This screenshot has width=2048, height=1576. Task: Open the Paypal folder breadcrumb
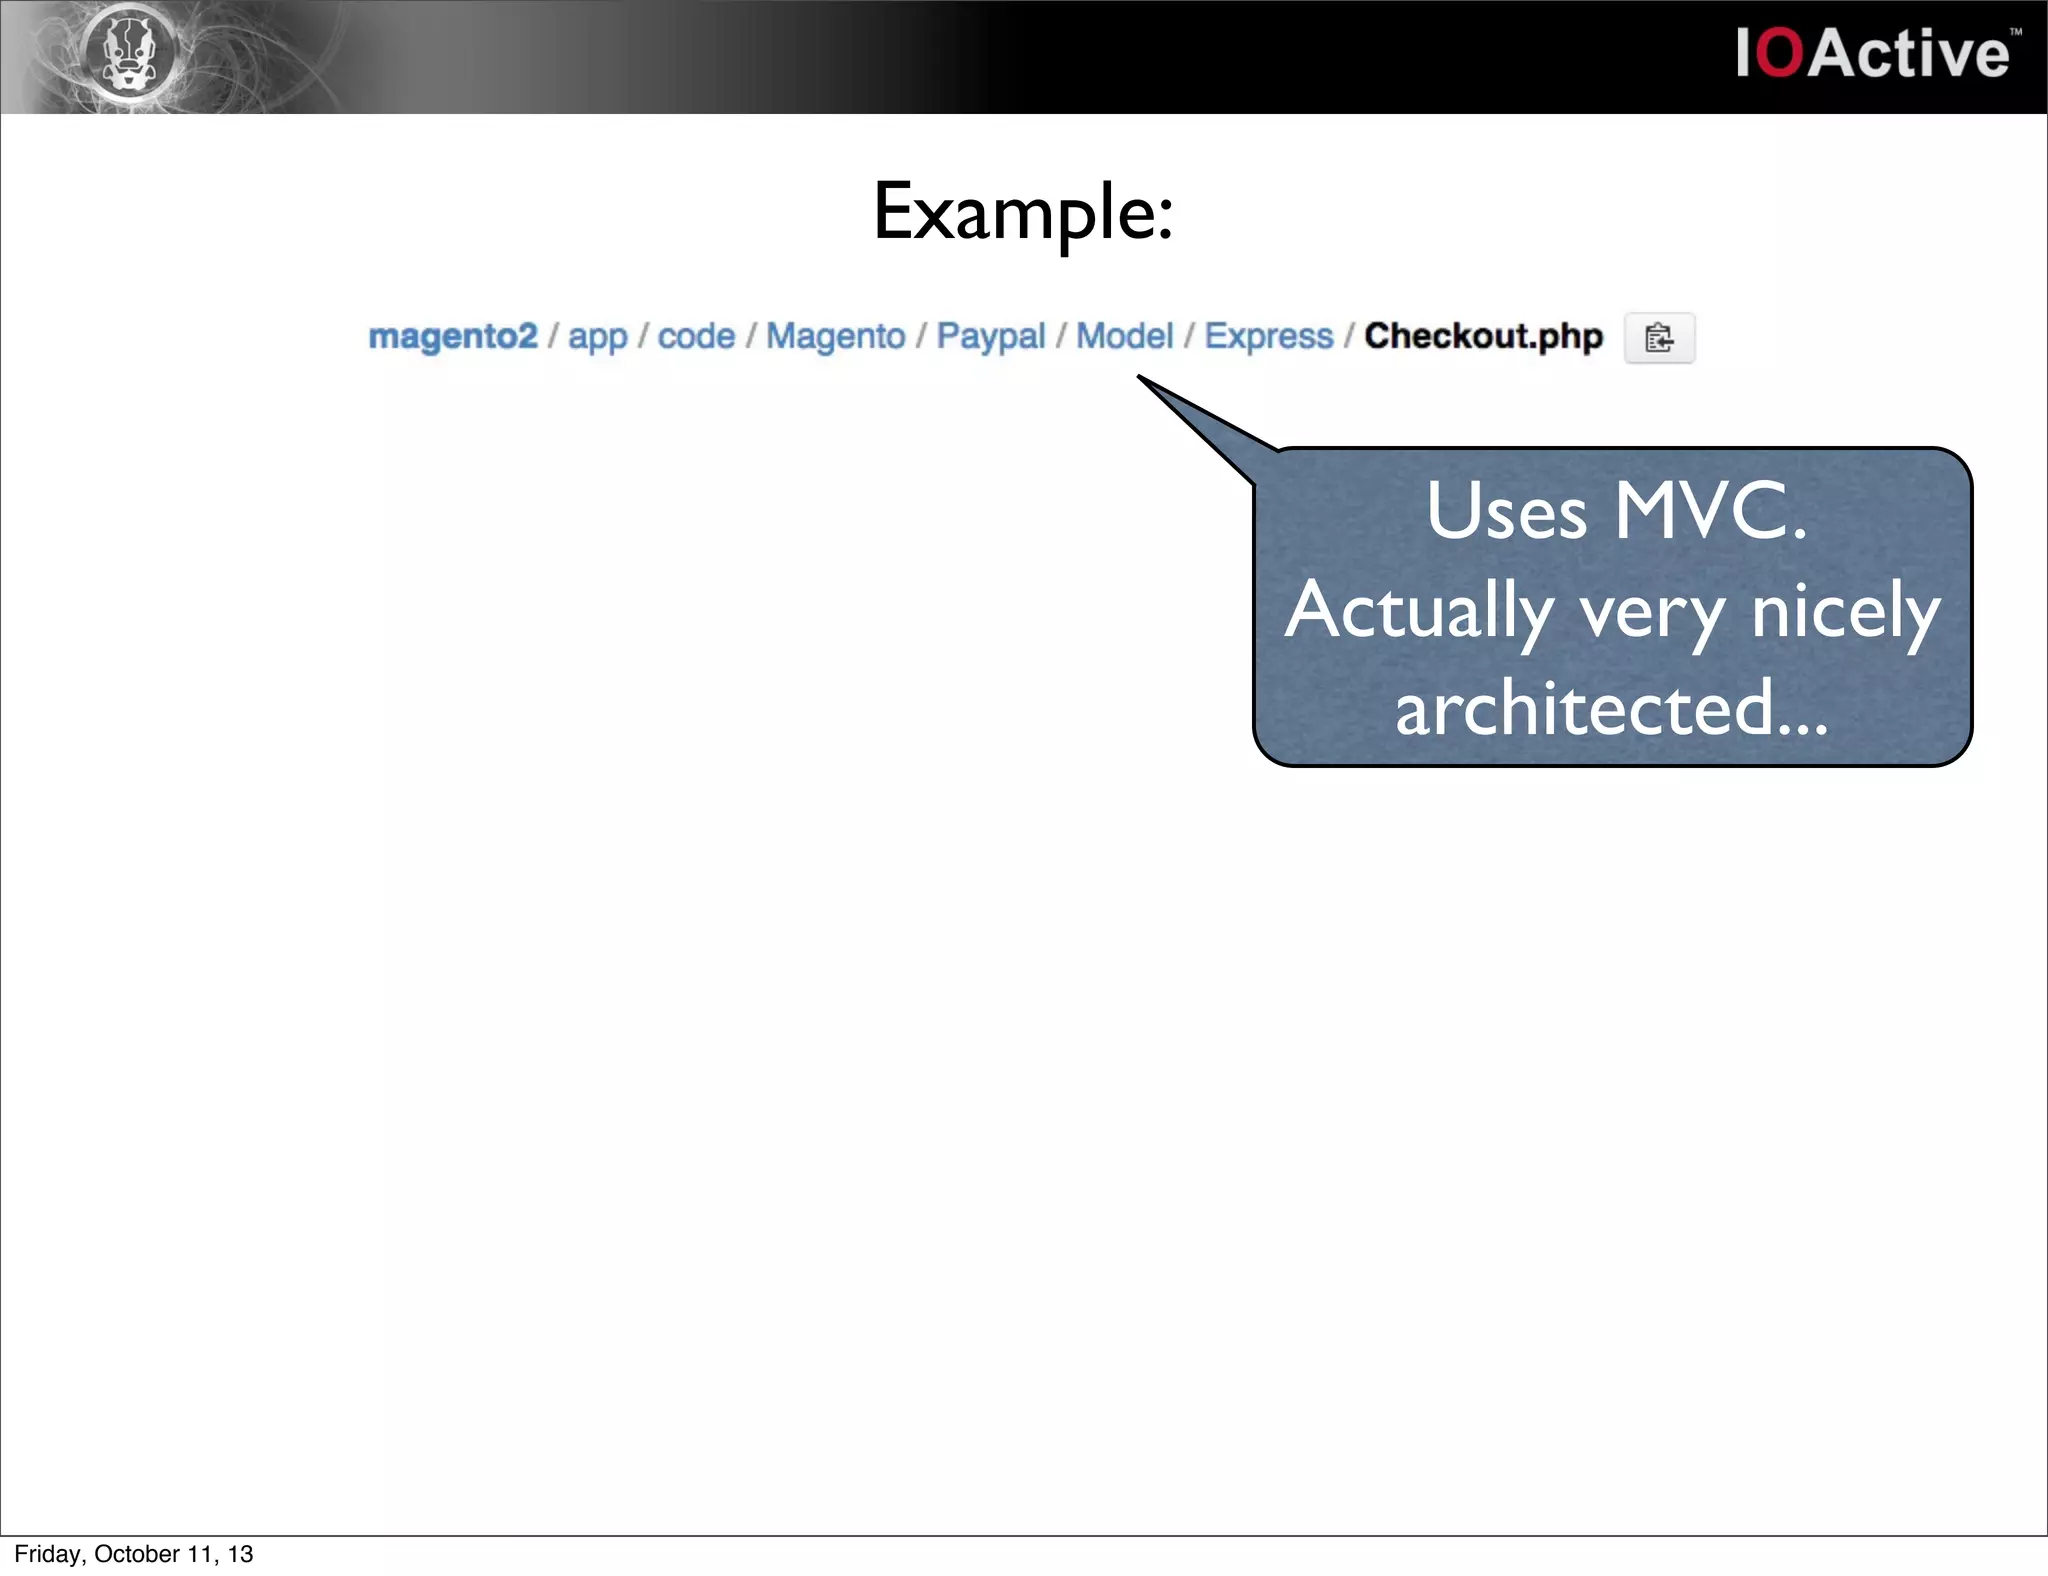990,337
